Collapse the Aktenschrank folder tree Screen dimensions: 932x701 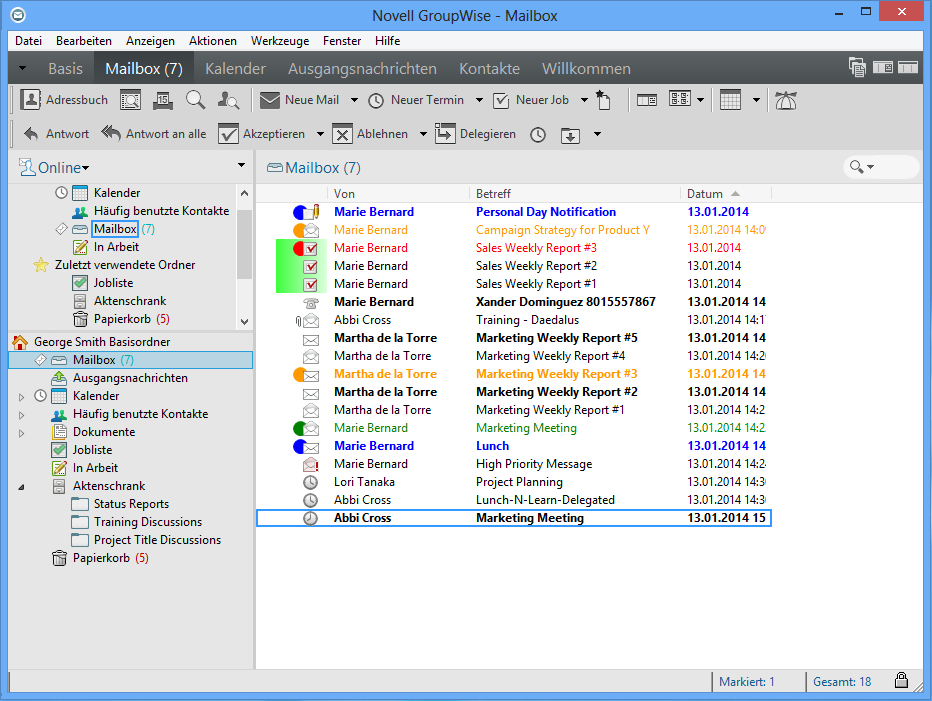[x=22, y=486]
